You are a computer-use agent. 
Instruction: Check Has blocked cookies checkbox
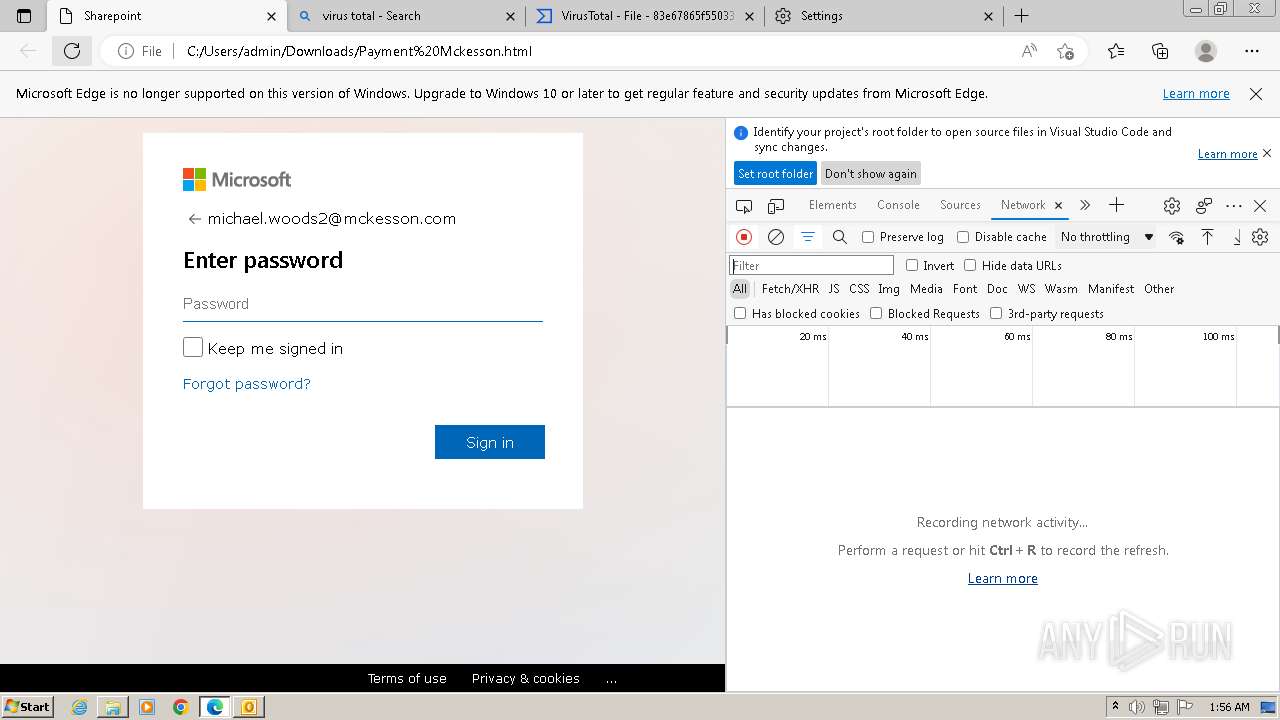coord(740,313)
